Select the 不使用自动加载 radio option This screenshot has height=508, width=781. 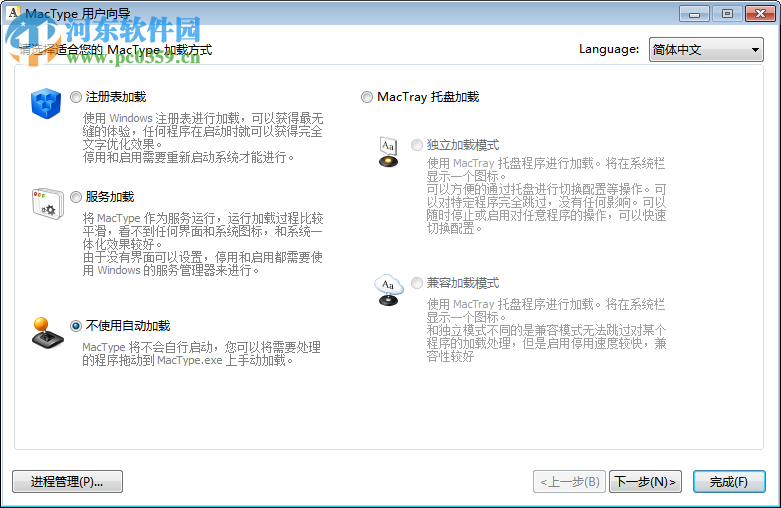(x=76, y=326)
